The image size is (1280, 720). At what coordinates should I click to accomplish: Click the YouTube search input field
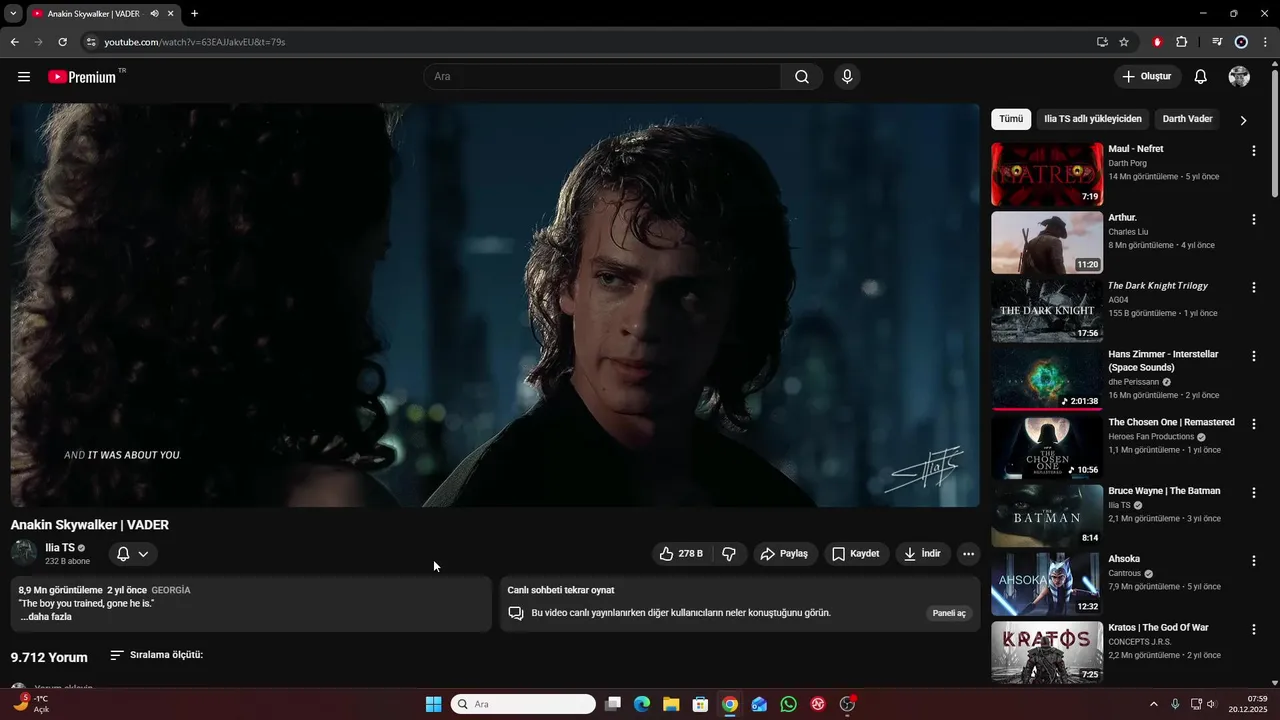[602, 77]
